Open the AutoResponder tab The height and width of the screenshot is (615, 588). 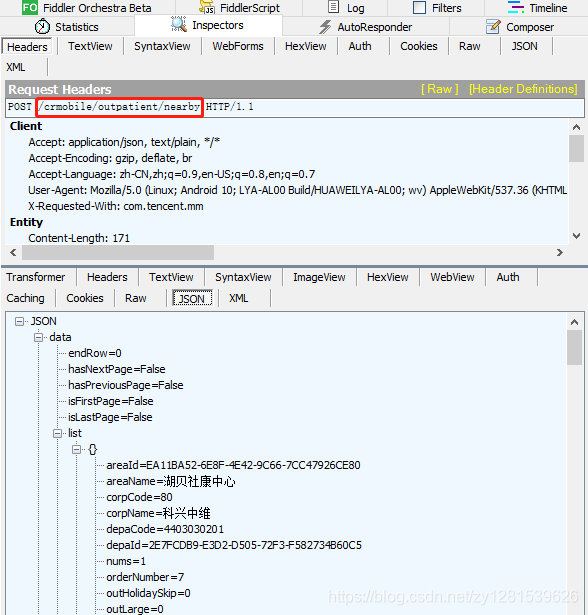pos(366,27)
